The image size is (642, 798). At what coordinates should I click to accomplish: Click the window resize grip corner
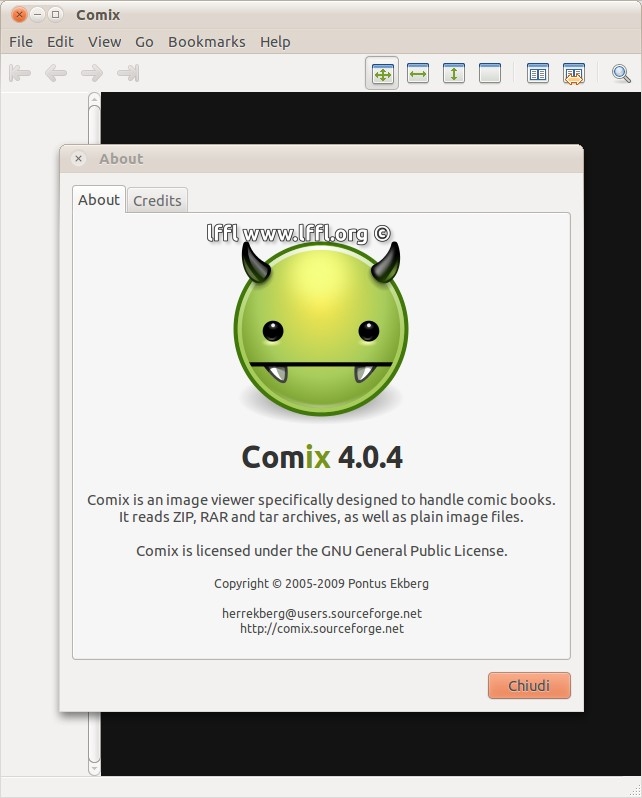635,791
